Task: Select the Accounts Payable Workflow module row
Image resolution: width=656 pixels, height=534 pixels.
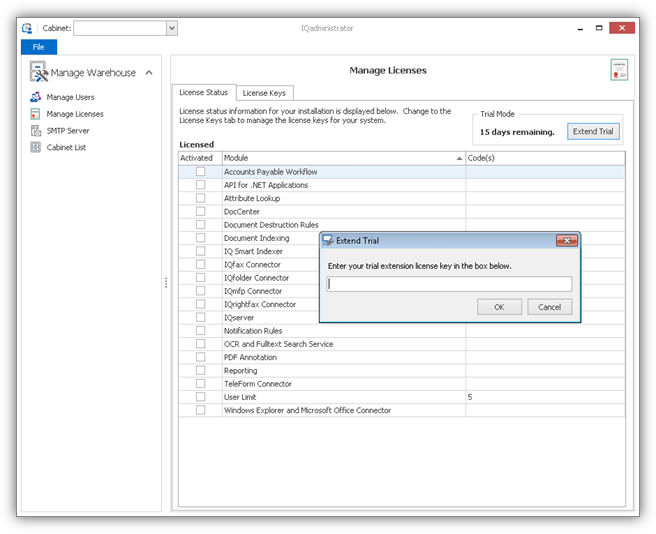Action: (x=402, y=172)
